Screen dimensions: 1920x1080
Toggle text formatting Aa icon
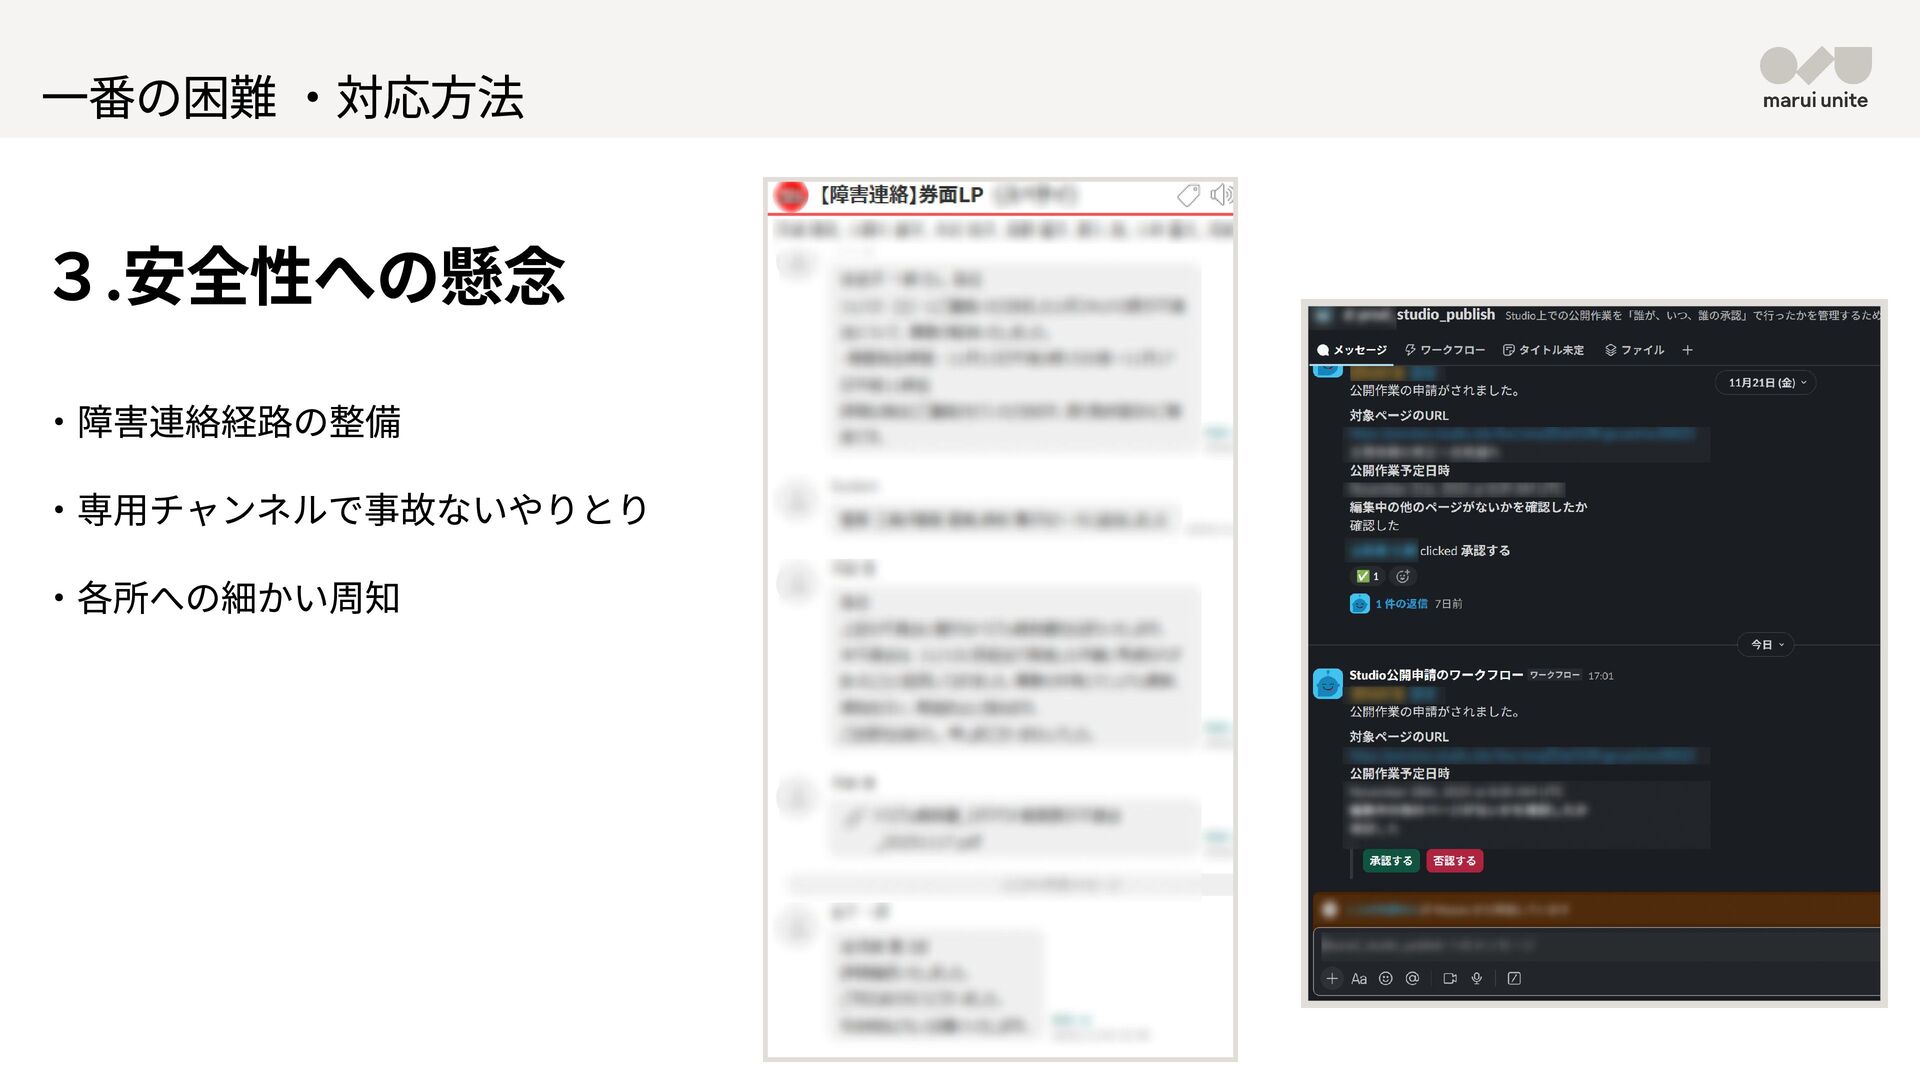(x=1358, y=979)
